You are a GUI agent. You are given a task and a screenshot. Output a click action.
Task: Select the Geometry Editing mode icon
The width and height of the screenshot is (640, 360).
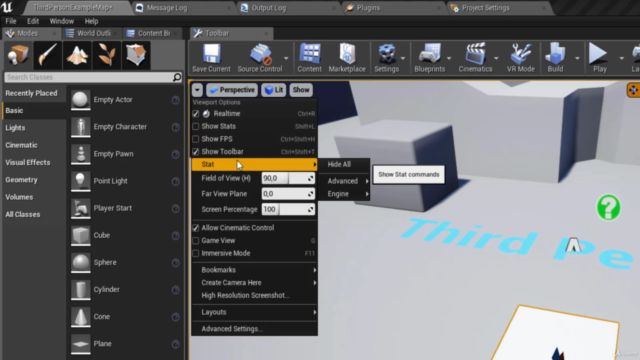point(136,55)
